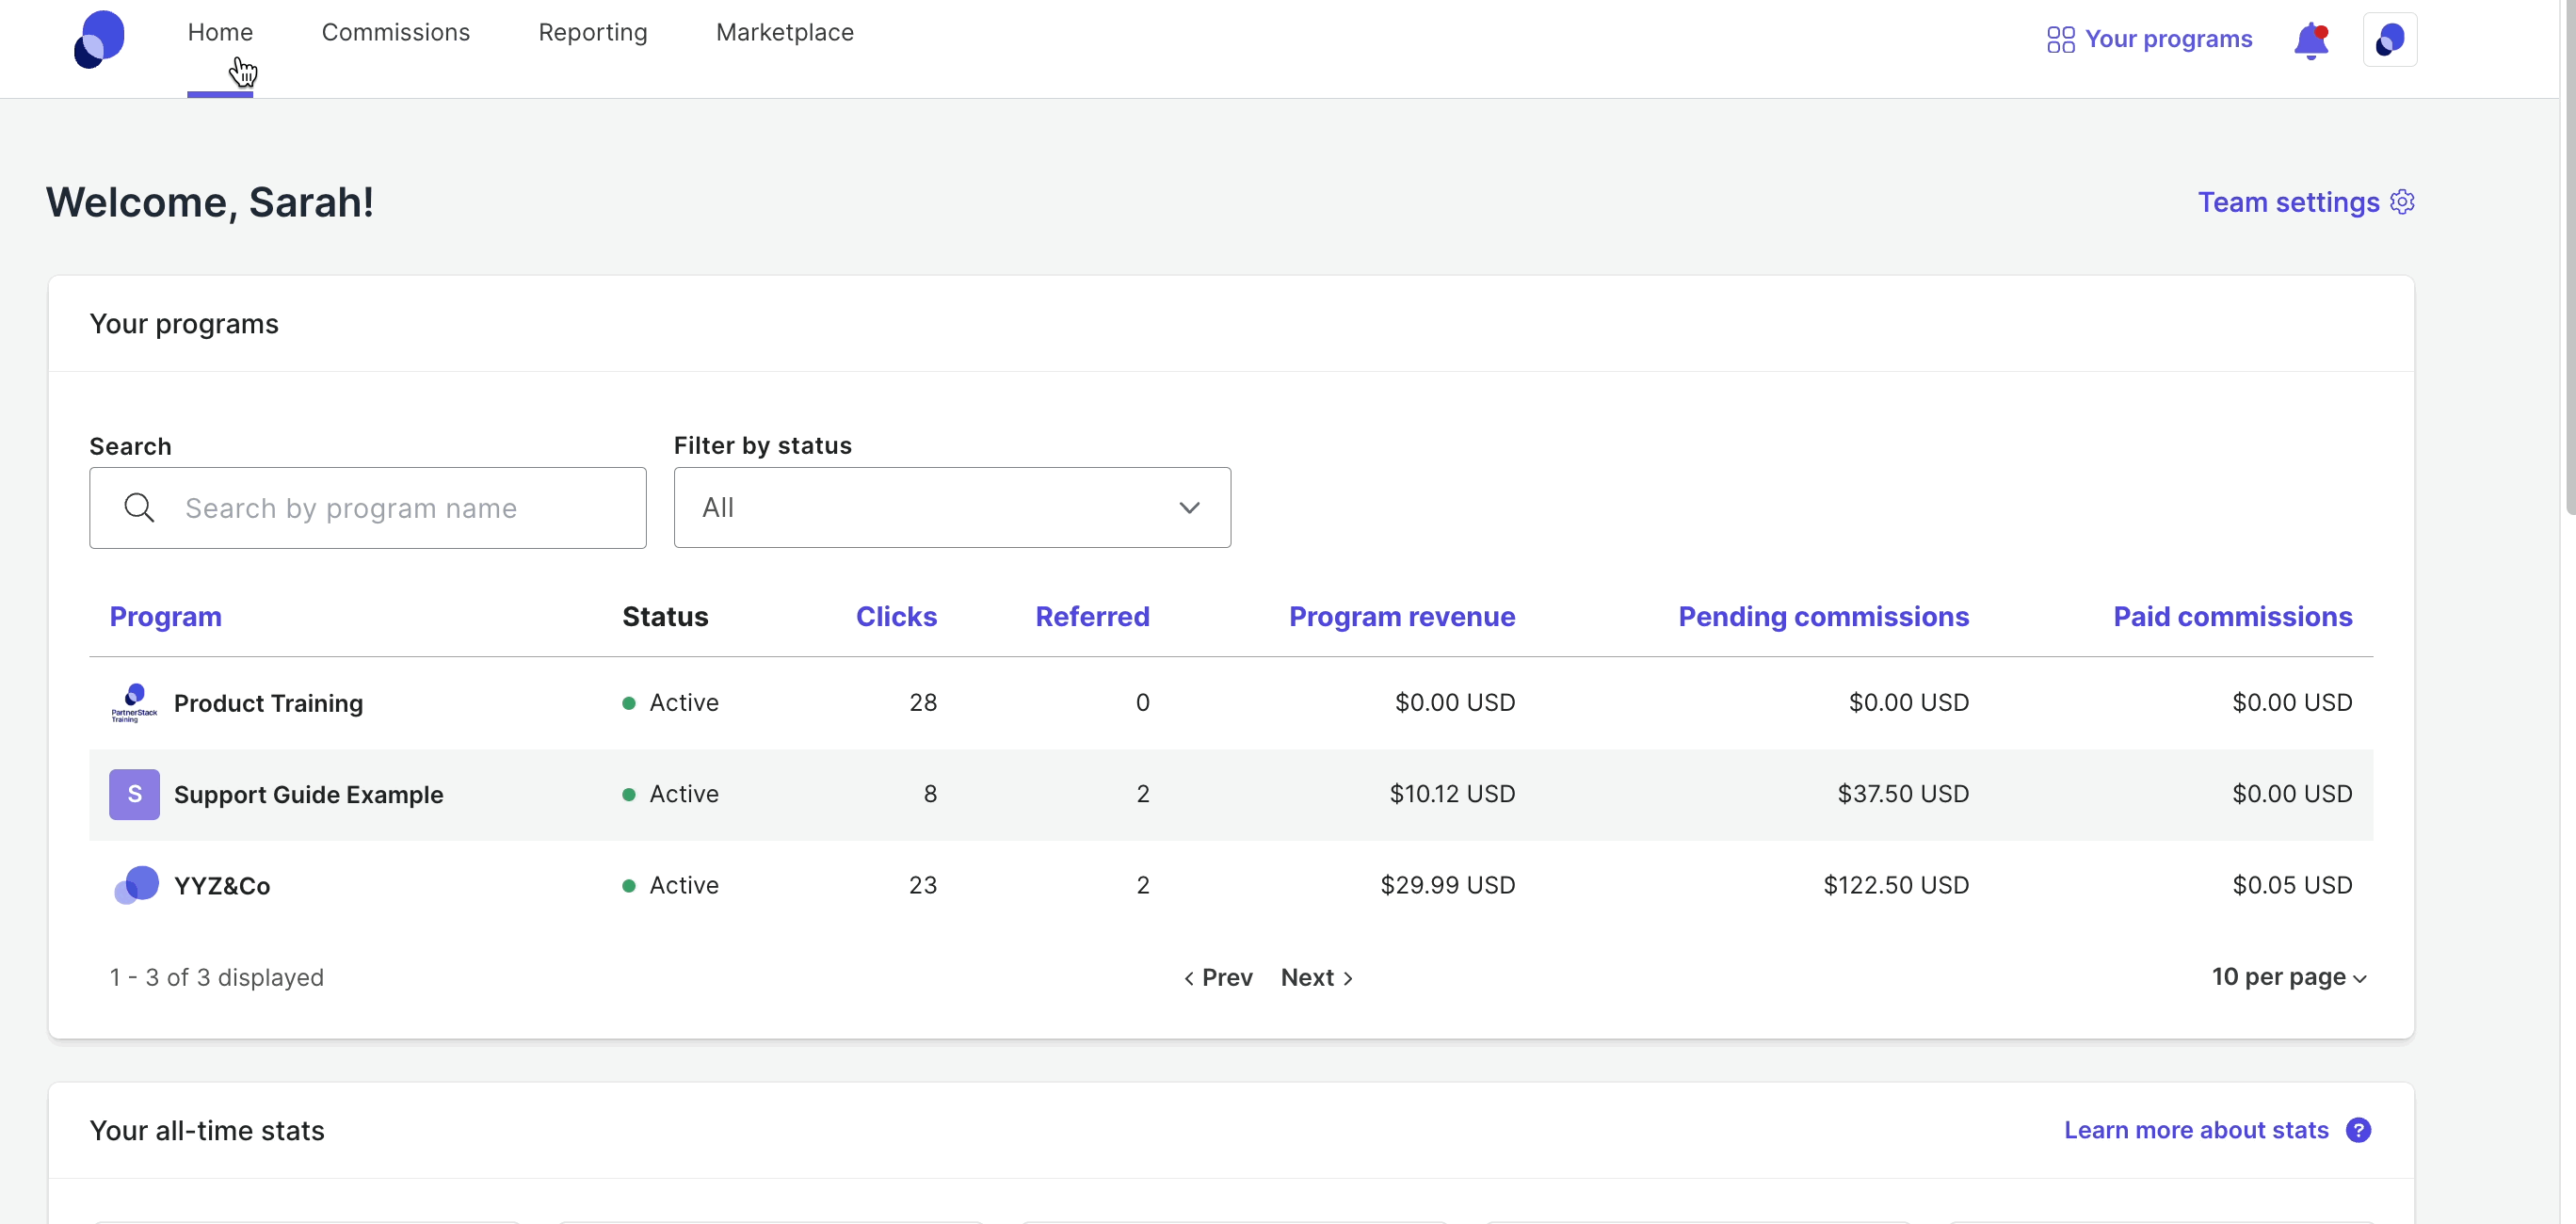The height and width of the screenshot is (1224, 2576).
Task: Click the YYZ&Co program logo
Action: coord(136,885)
